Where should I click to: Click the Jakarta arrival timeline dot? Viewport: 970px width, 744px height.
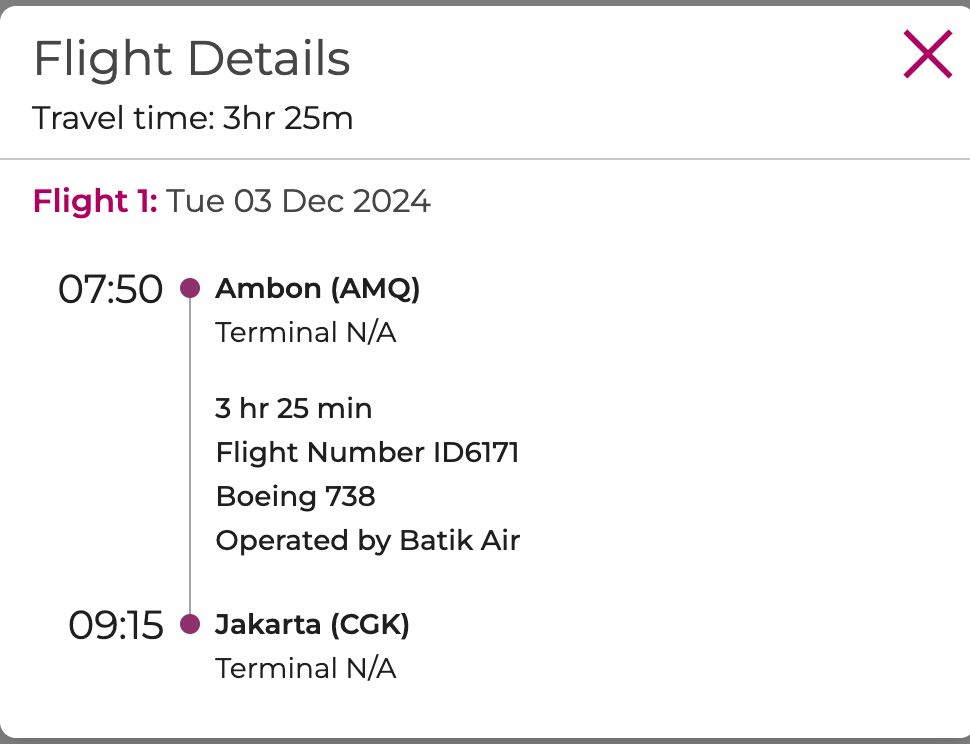point(190,624)
